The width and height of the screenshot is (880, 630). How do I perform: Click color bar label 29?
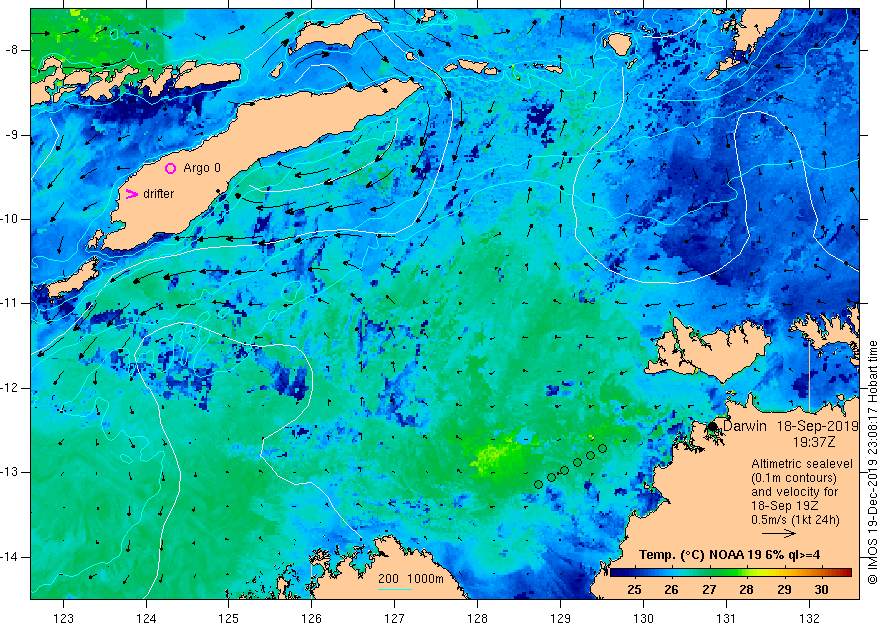pyautogui.click(x=784, y=589)
